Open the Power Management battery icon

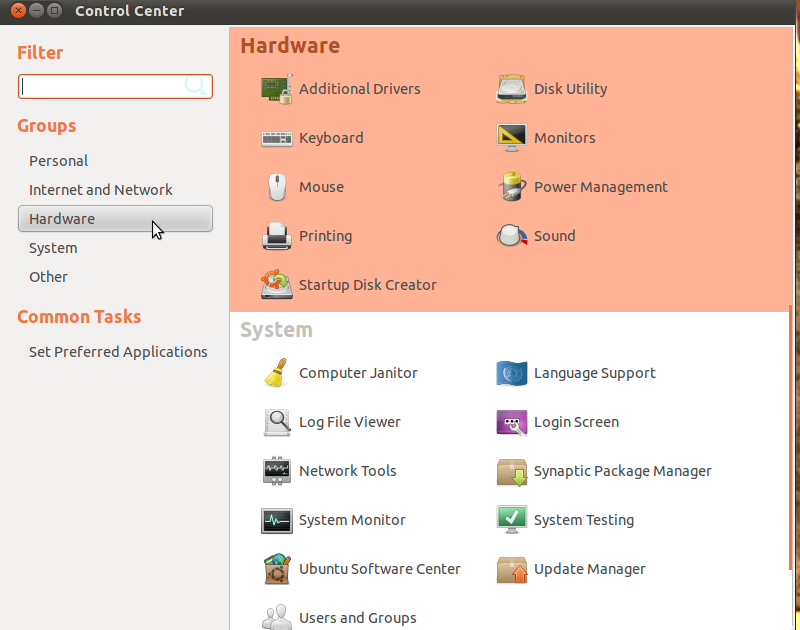click(511, 187)
